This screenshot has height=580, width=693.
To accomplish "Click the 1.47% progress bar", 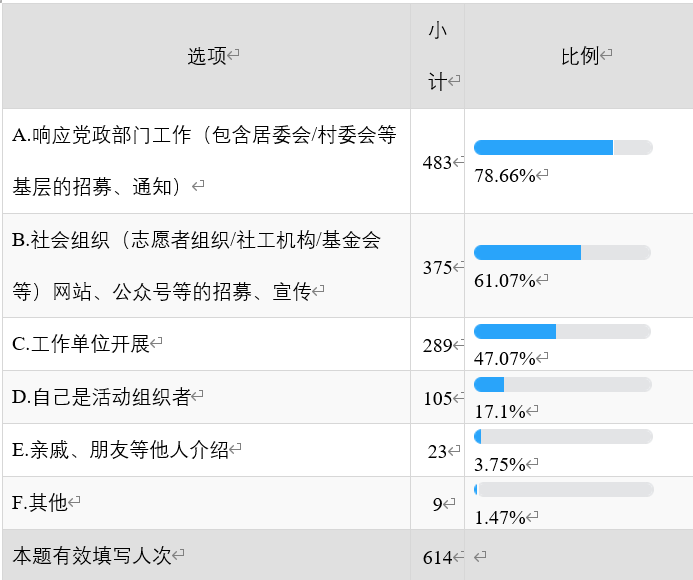I will 563,490.
